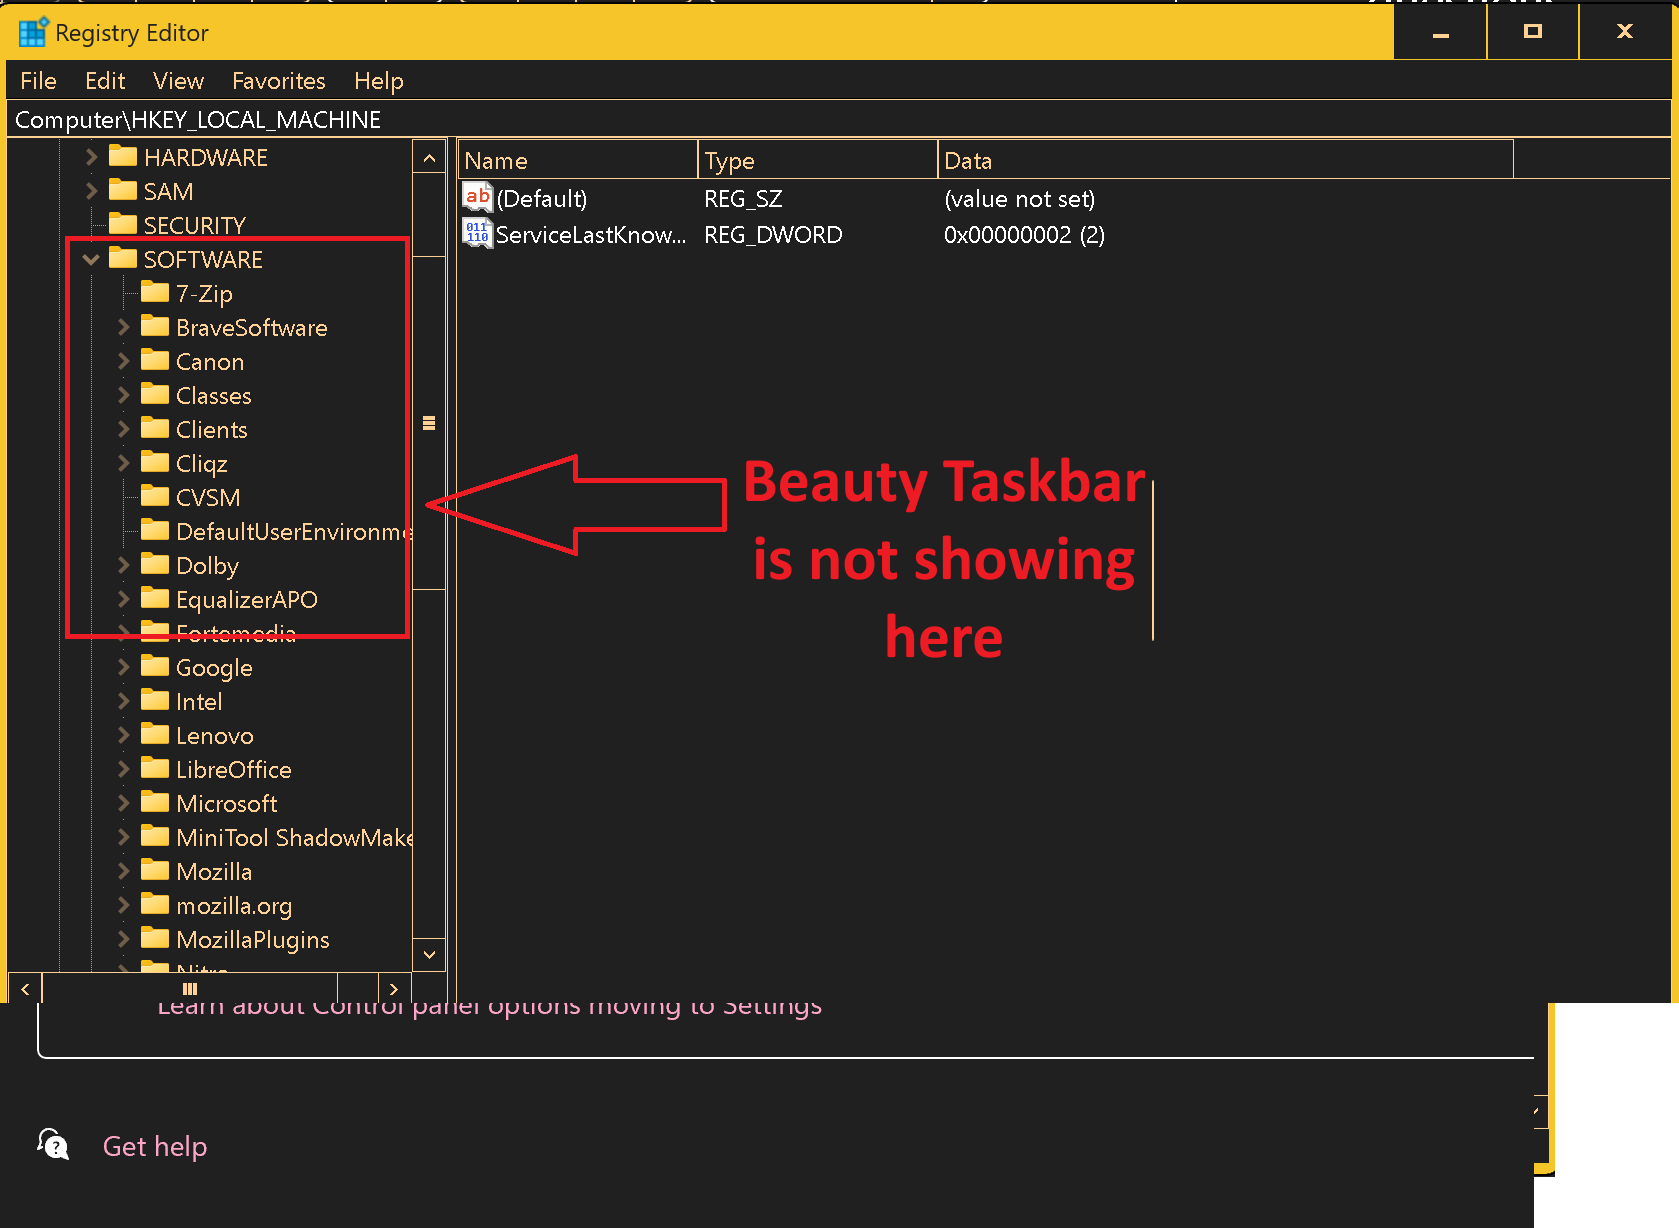Screen dimensions: 1679x1228
Task: Click the Lenovo folder icon
Action: tap(155, 734)
